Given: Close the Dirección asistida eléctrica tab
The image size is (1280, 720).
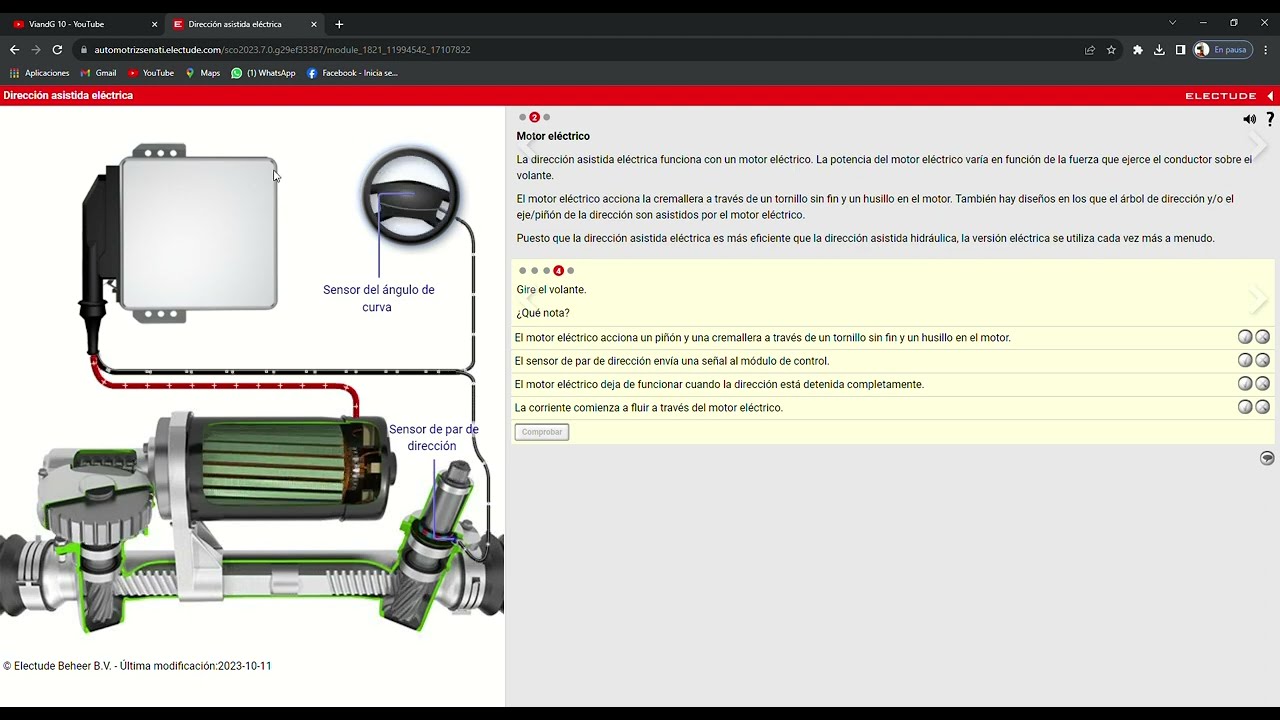Looking at the screenshot, I should click(x=314, y=24).
